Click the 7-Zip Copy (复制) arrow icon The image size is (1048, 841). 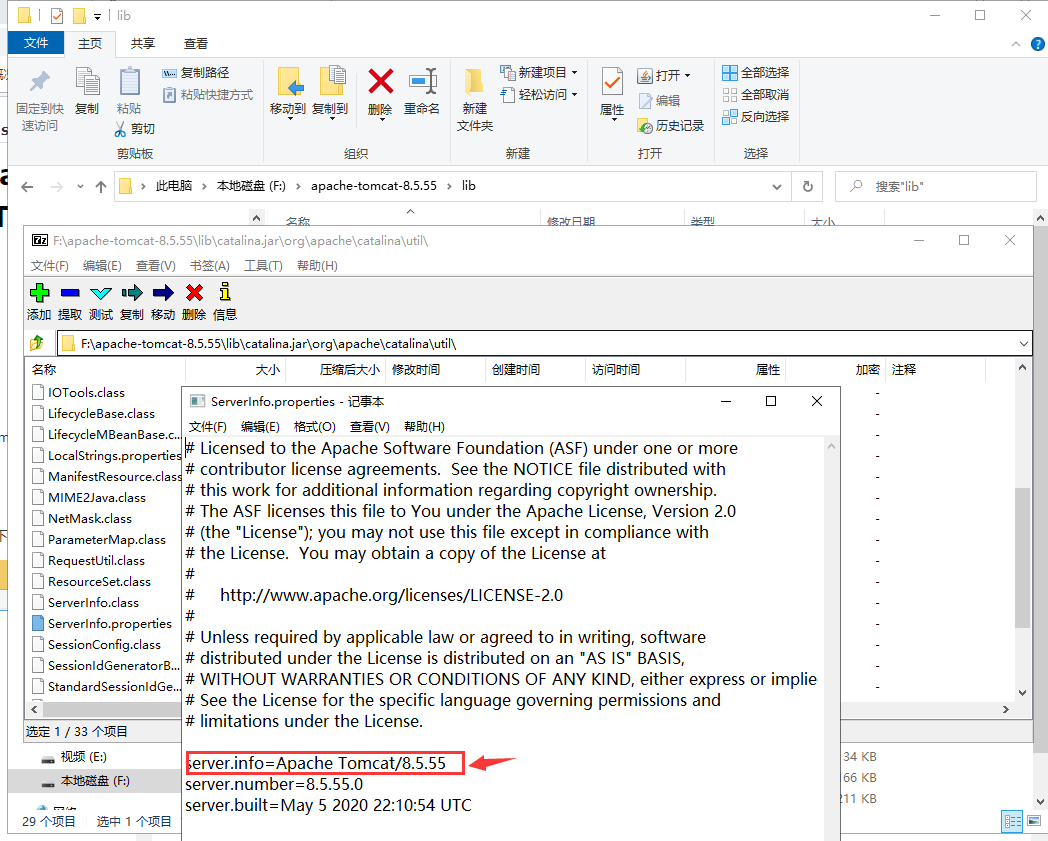pos(132,293)
